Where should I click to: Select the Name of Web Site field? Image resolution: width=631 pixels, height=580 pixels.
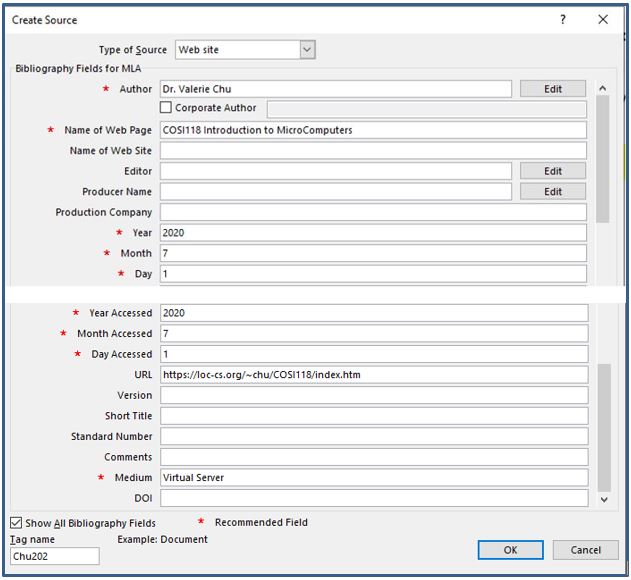tap(372, 151)
